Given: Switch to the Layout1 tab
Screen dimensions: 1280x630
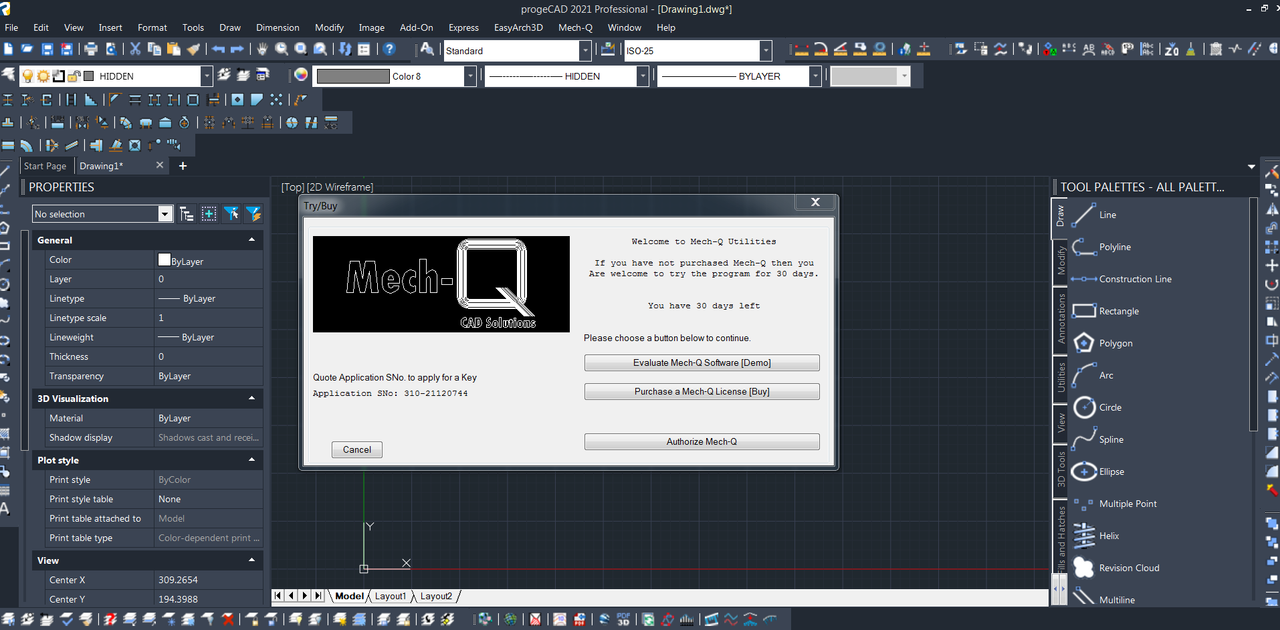Looking at the screenshot, I should 390,596.
